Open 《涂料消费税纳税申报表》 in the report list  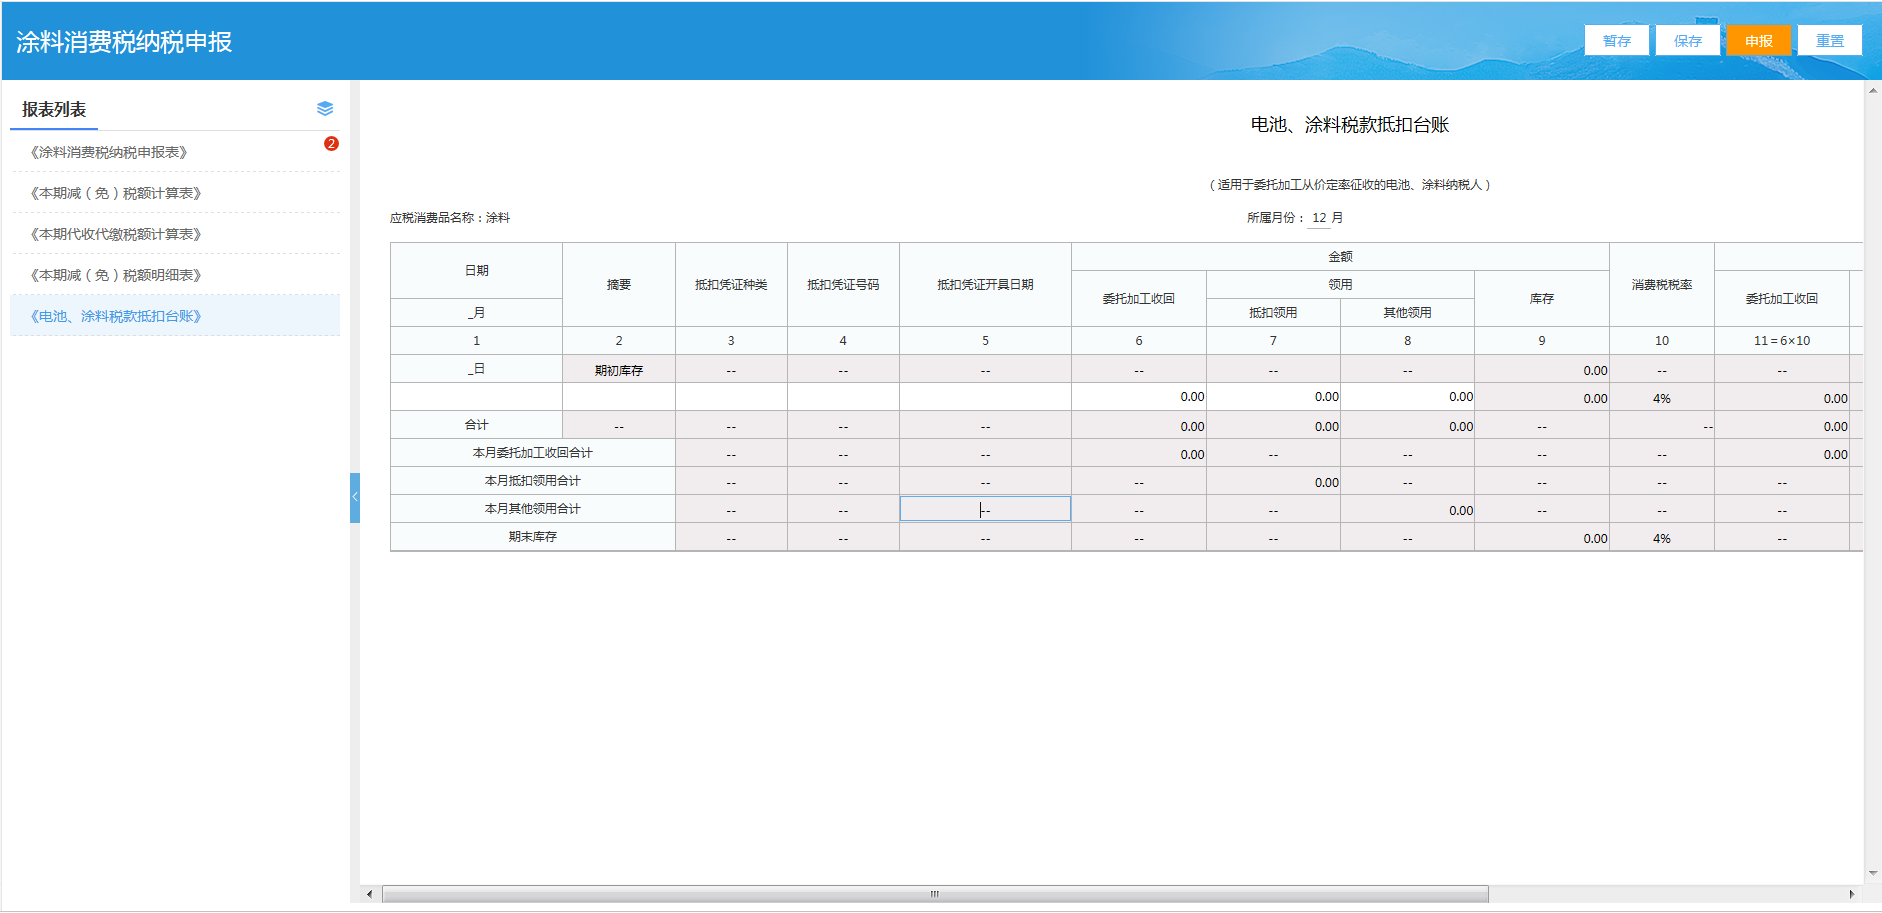coord(109,152)
